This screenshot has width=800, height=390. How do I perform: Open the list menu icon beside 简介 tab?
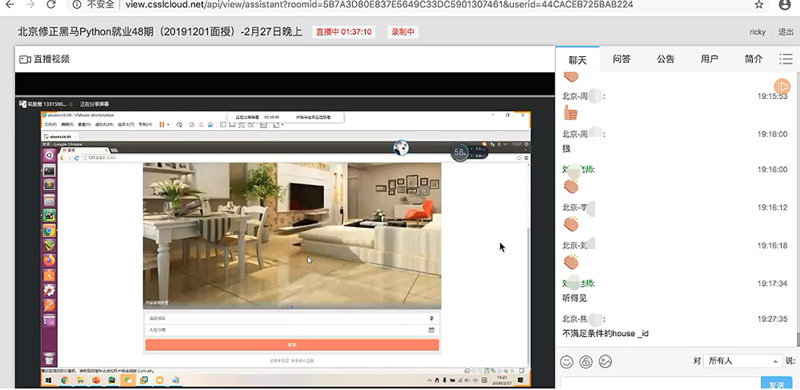coord(786,59)
